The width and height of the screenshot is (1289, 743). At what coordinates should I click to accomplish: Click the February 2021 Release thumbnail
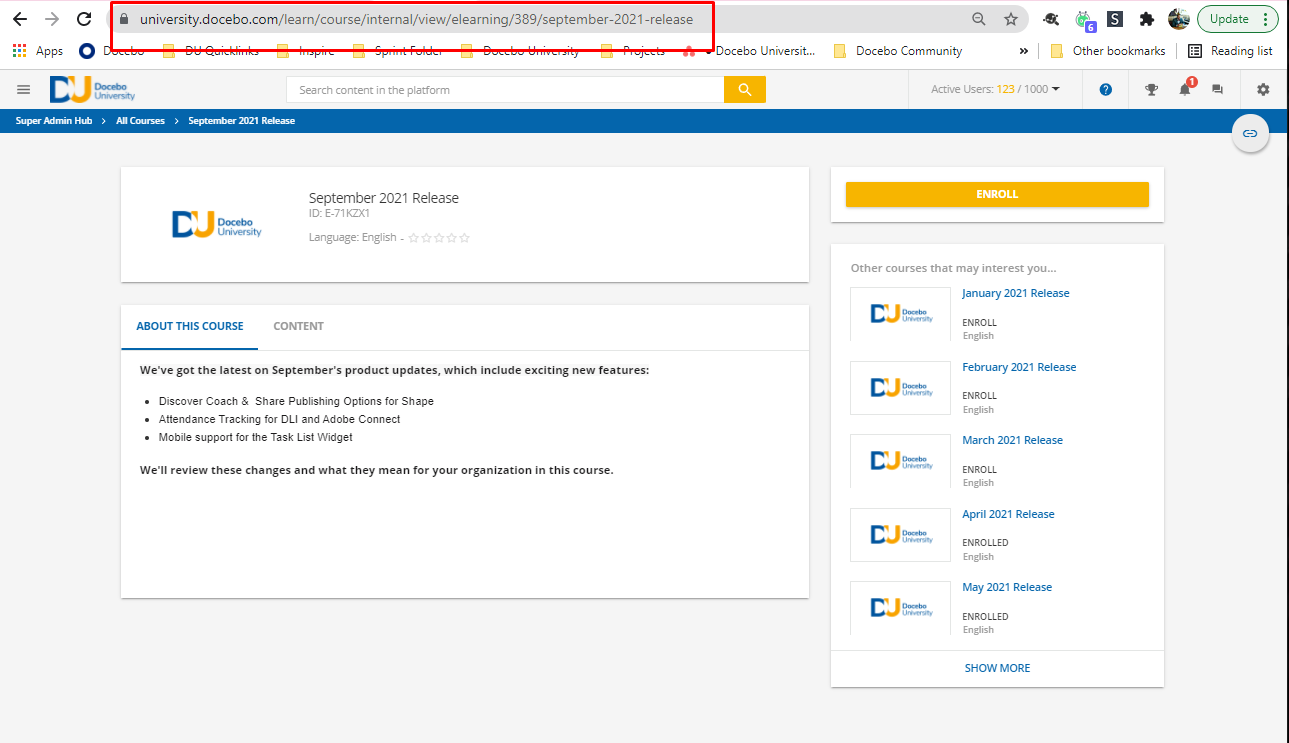click(x=900, y=388)
